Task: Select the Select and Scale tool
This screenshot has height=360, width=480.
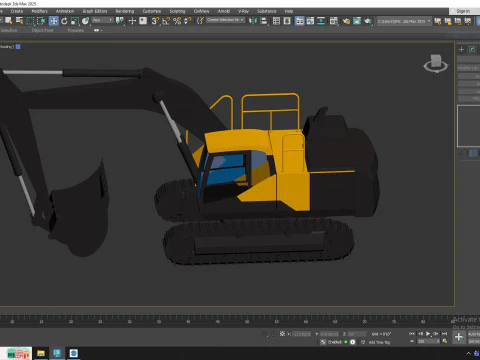Action: coord(75,21)
